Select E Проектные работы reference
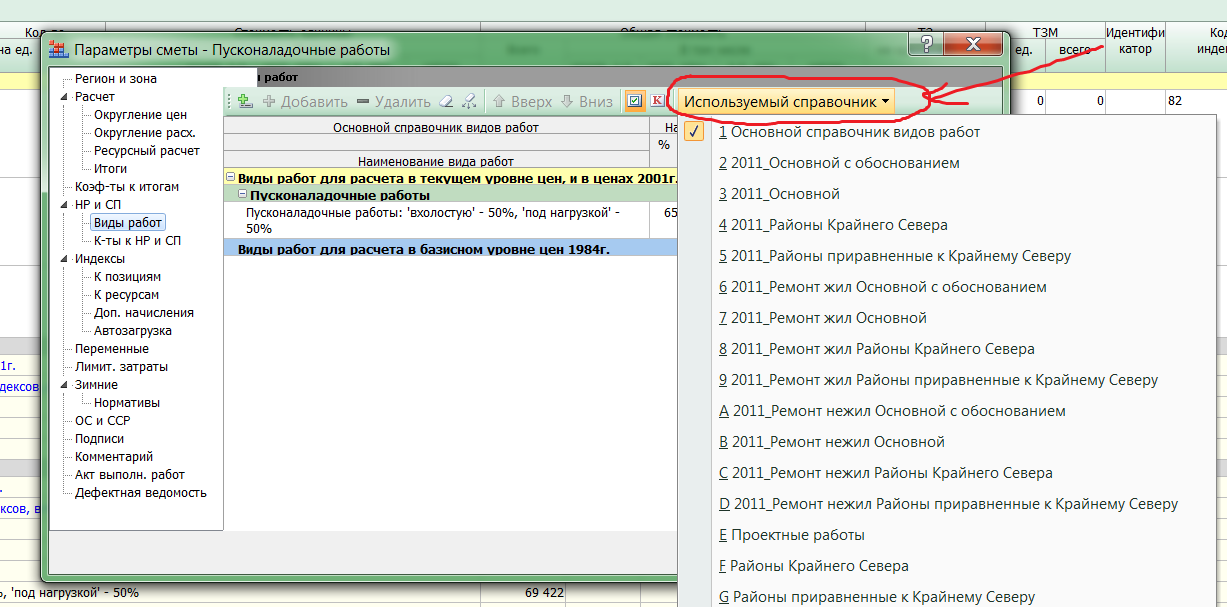This screenshot has width=1227, height=607. click(x=791, y=535)
